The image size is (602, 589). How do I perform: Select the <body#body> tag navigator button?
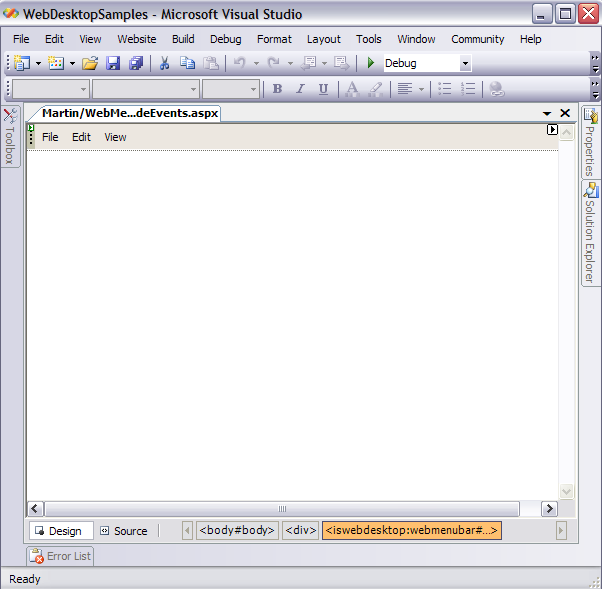[x=237, y=531]
